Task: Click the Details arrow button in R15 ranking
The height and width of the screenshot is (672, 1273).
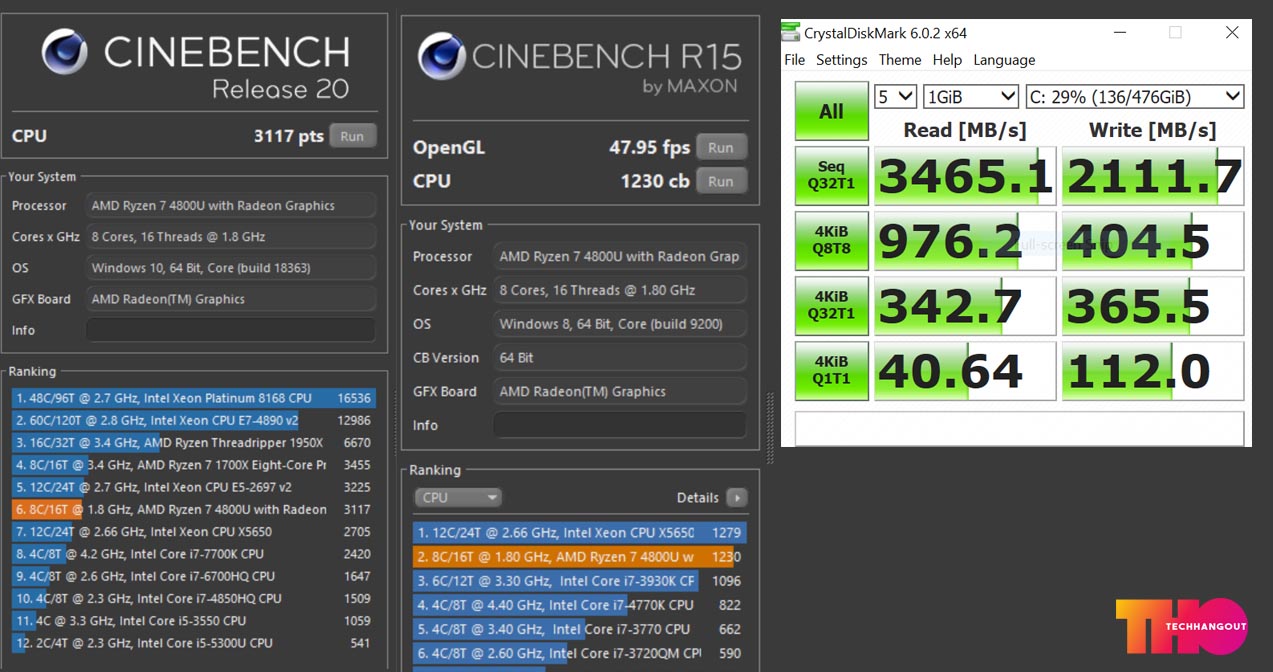Action: tap(737, 497)
